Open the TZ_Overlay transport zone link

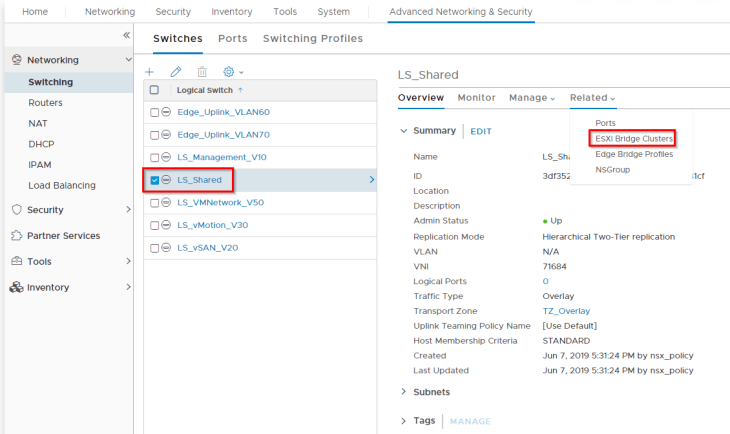tap(565, 311)
